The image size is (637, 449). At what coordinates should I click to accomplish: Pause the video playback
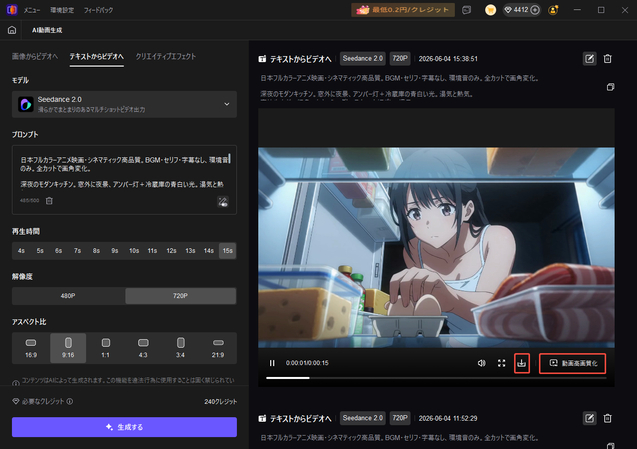pyautogui.click(x=272, y=363)
